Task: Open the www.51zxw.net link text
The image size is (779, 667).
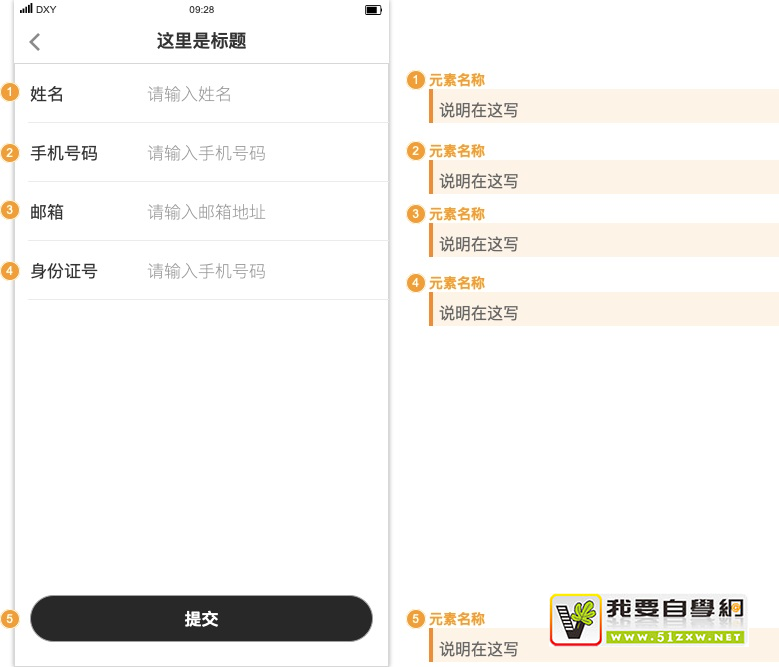Action: [676, 637]
